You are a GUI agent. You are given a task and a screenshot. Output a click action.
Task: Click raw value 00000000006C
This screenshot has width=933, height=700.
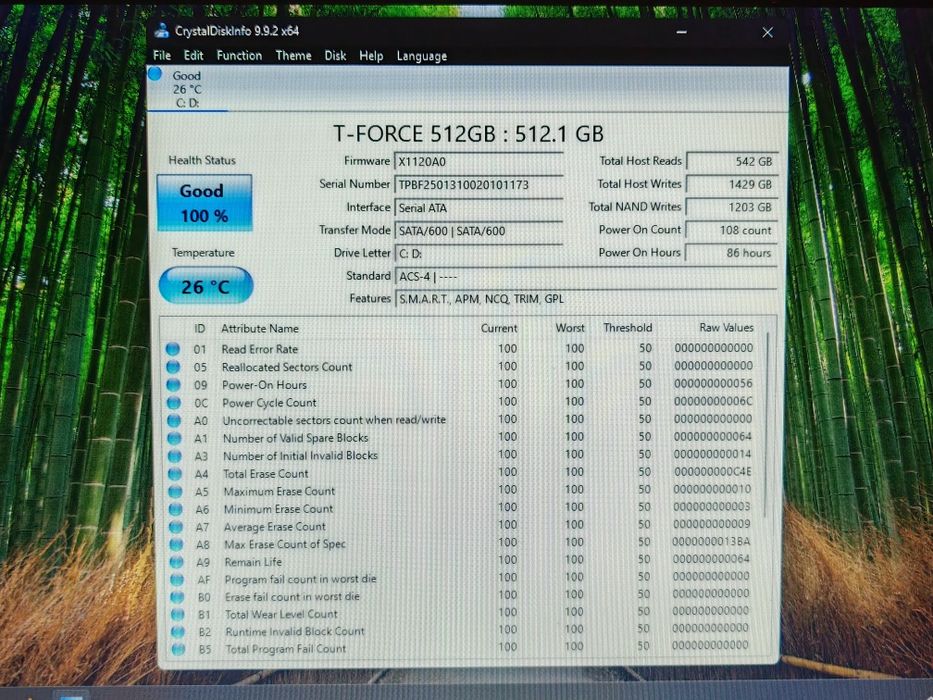pos(713,401)
